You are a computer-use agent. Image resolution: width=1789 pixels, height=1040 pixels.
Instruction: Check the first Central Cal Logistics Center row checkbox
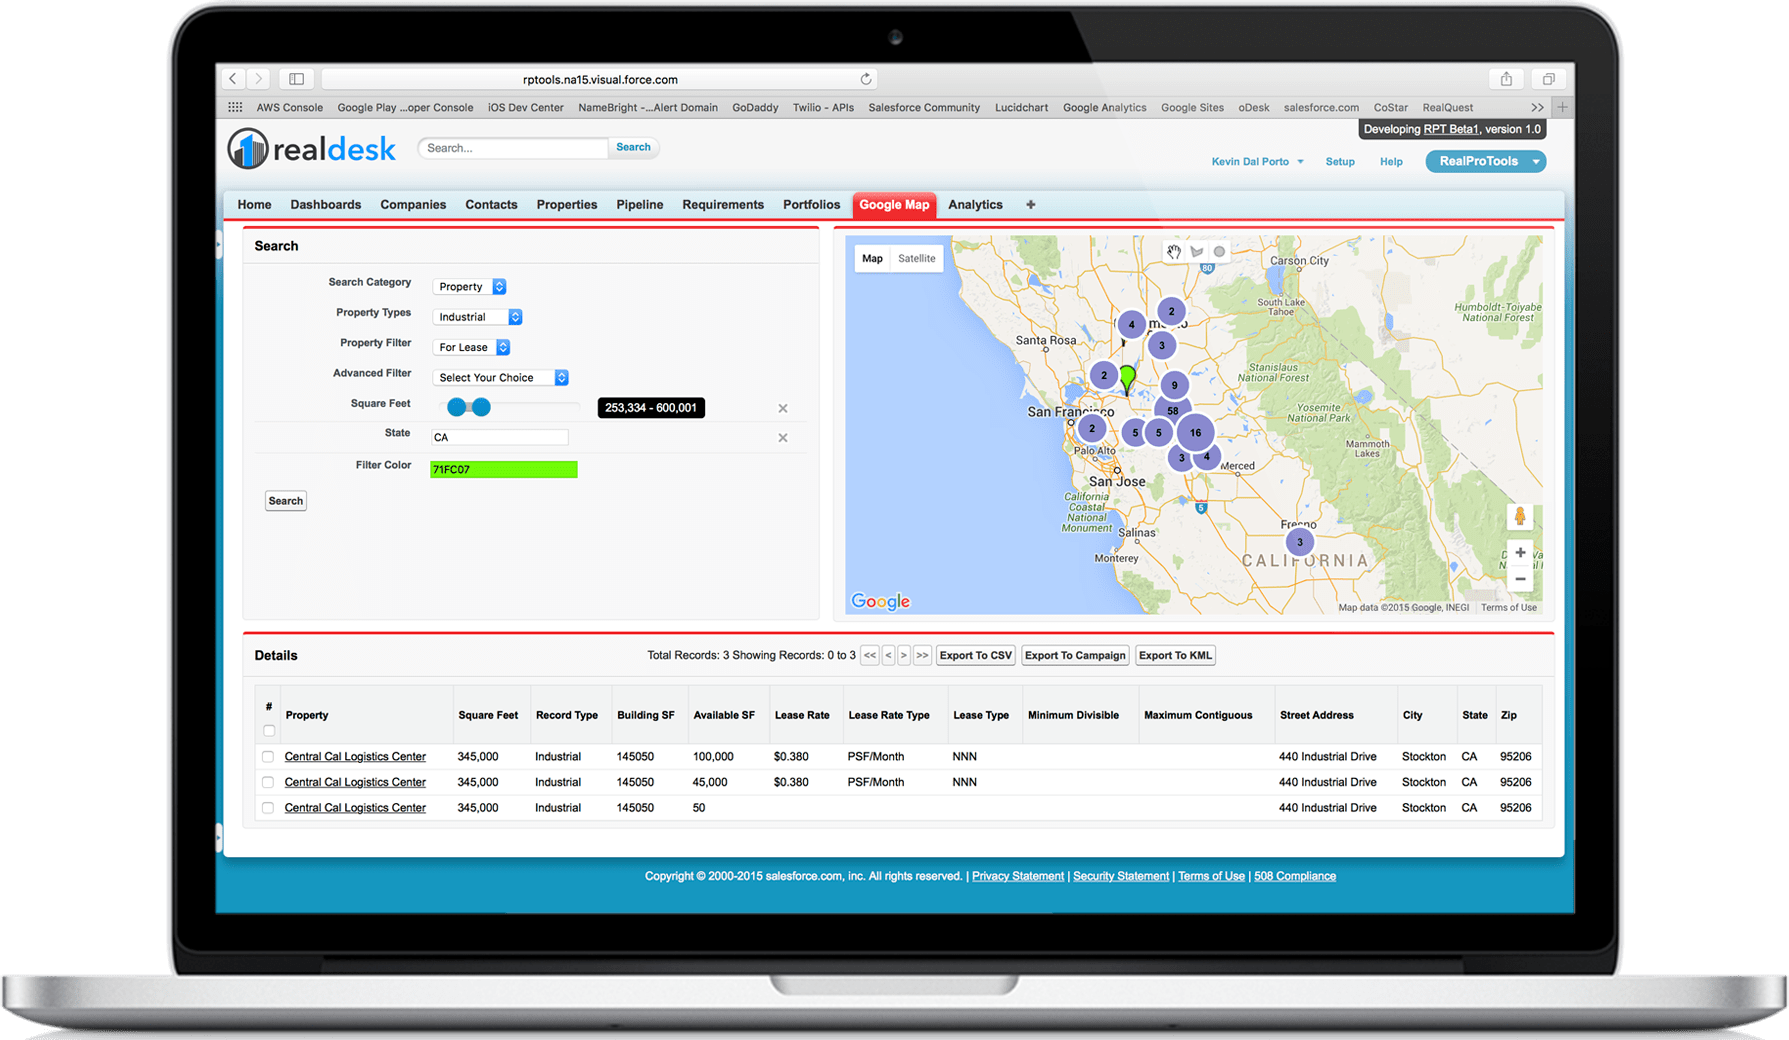[268, 757]
